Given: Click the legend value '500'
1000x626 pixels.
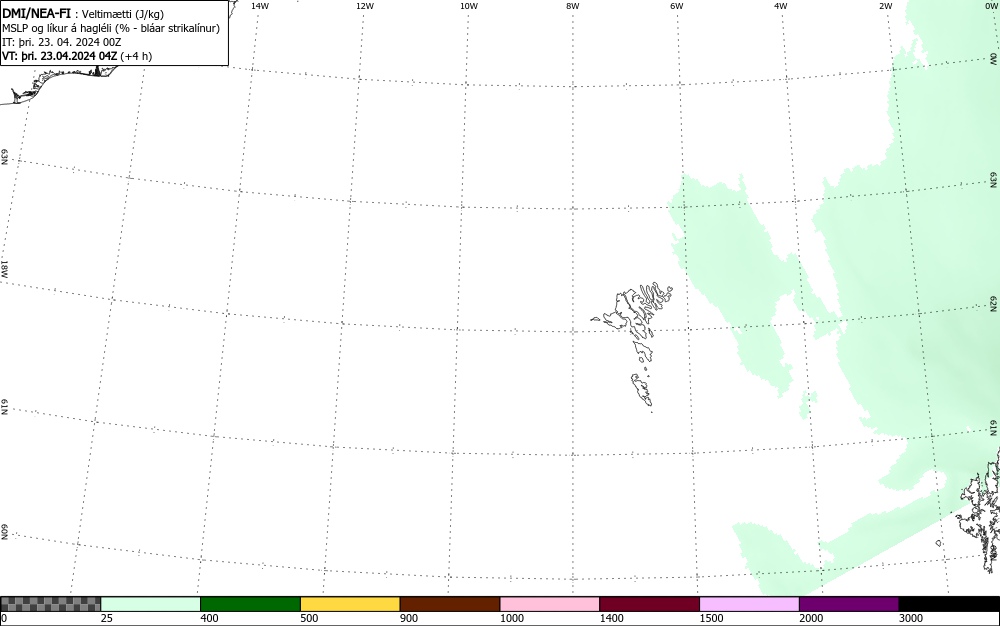Looking at the screenshot, I should click(x=309, y=618).
